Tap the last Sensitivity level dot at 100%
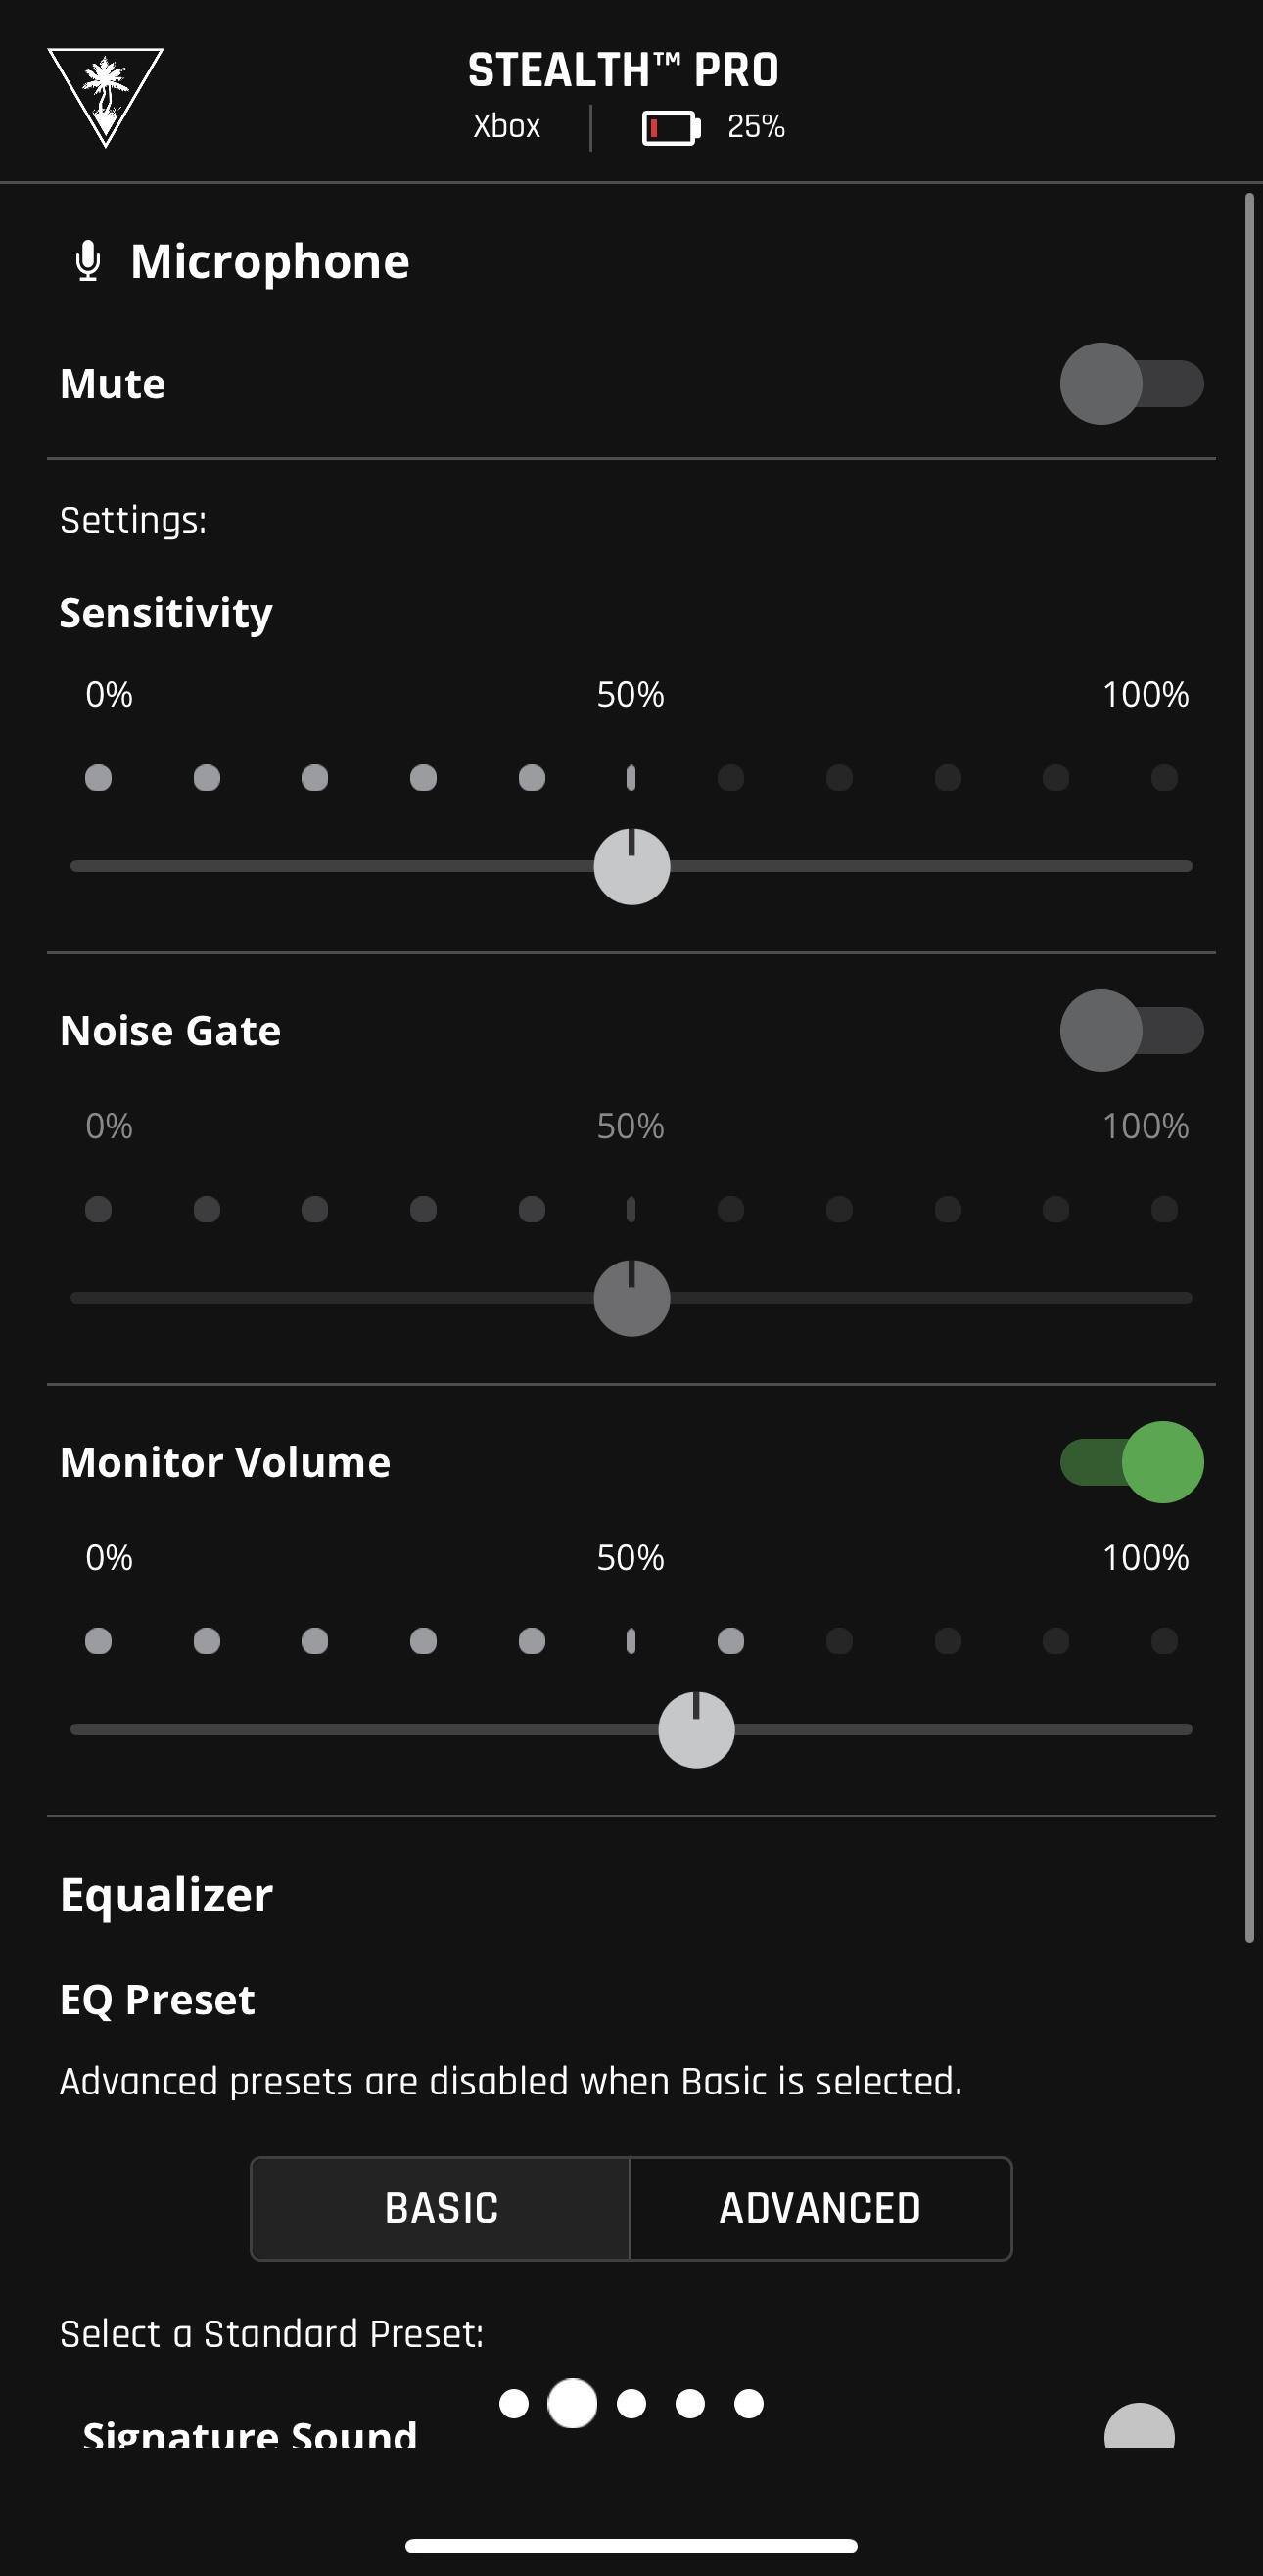Screen dimensions: 1263x2576 tap(1164, 778)
